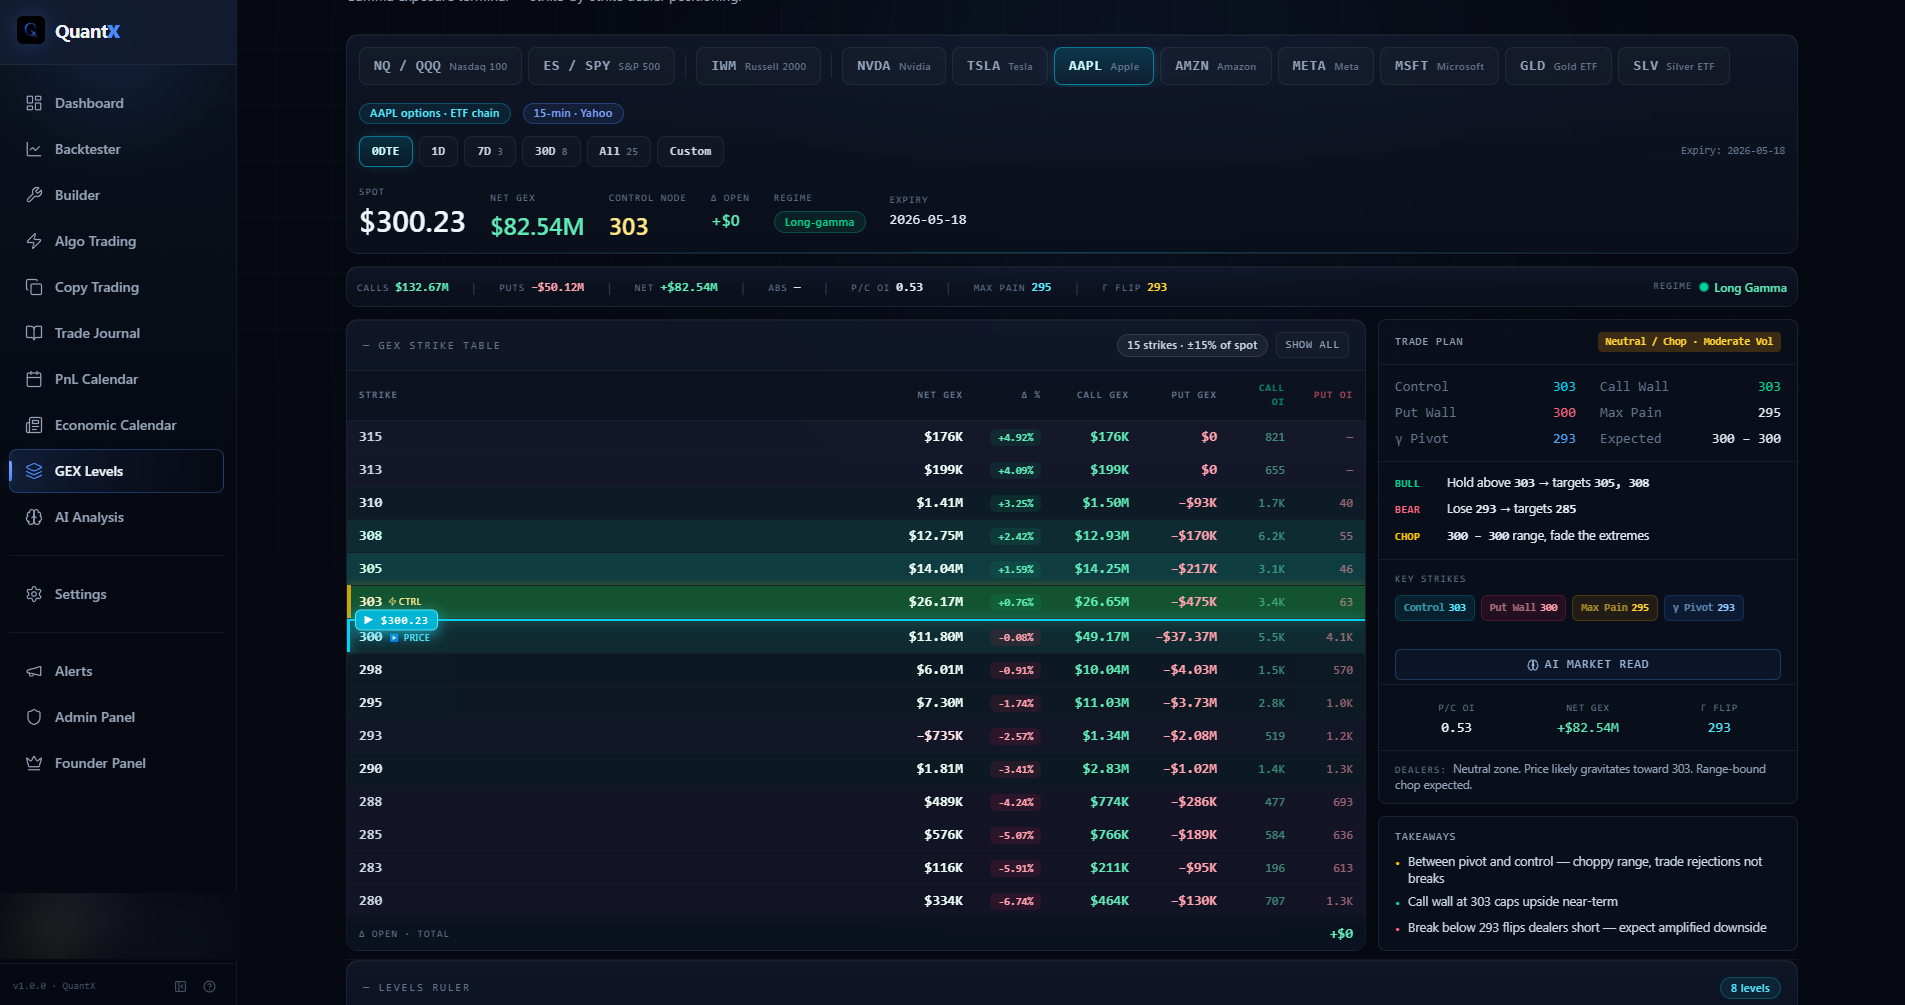Open the Founder Panel page
Viewport: 1905px width, 1005px height.
point(116,763)
